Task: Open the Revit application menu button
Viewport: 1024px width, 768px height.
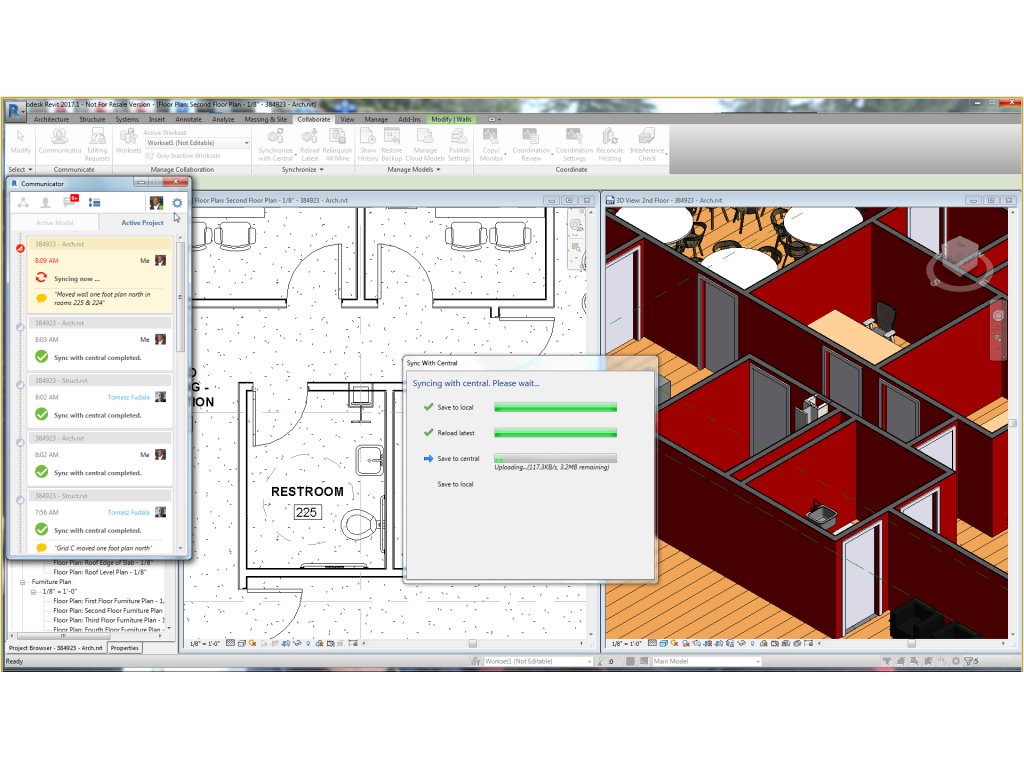Action: tap(14, 110)
